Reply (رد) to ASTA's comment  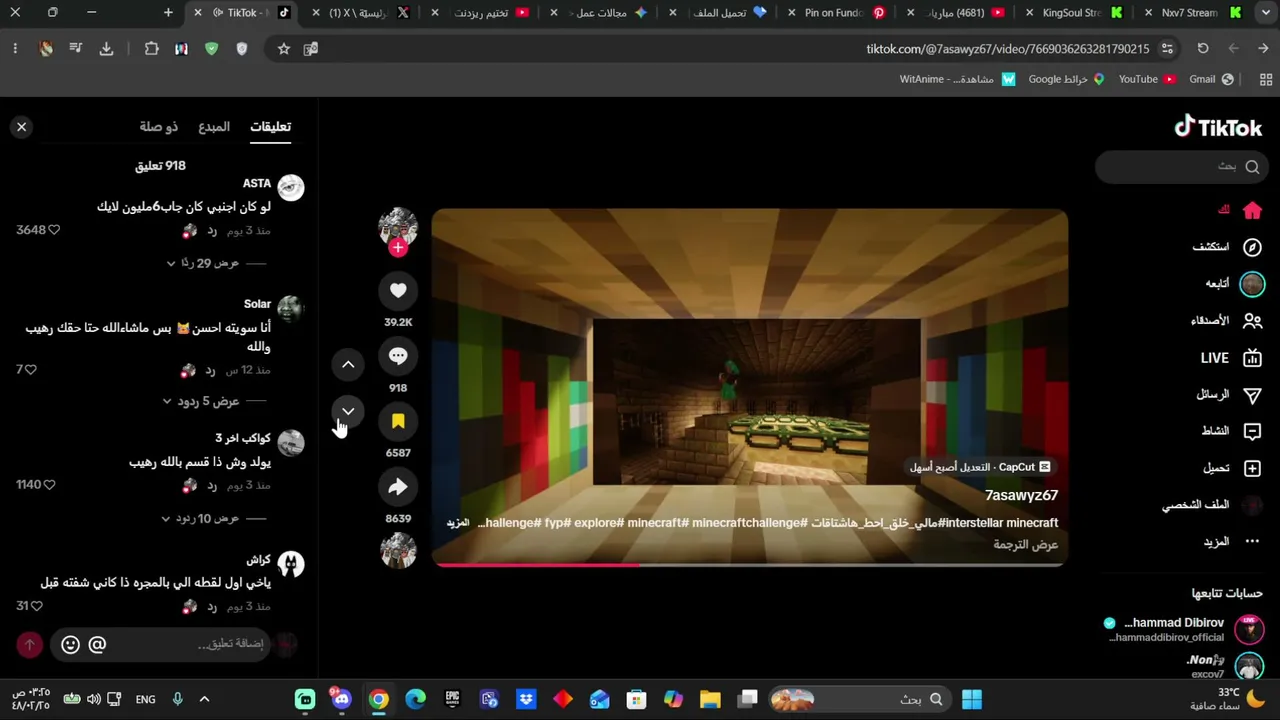click(211, 230)
